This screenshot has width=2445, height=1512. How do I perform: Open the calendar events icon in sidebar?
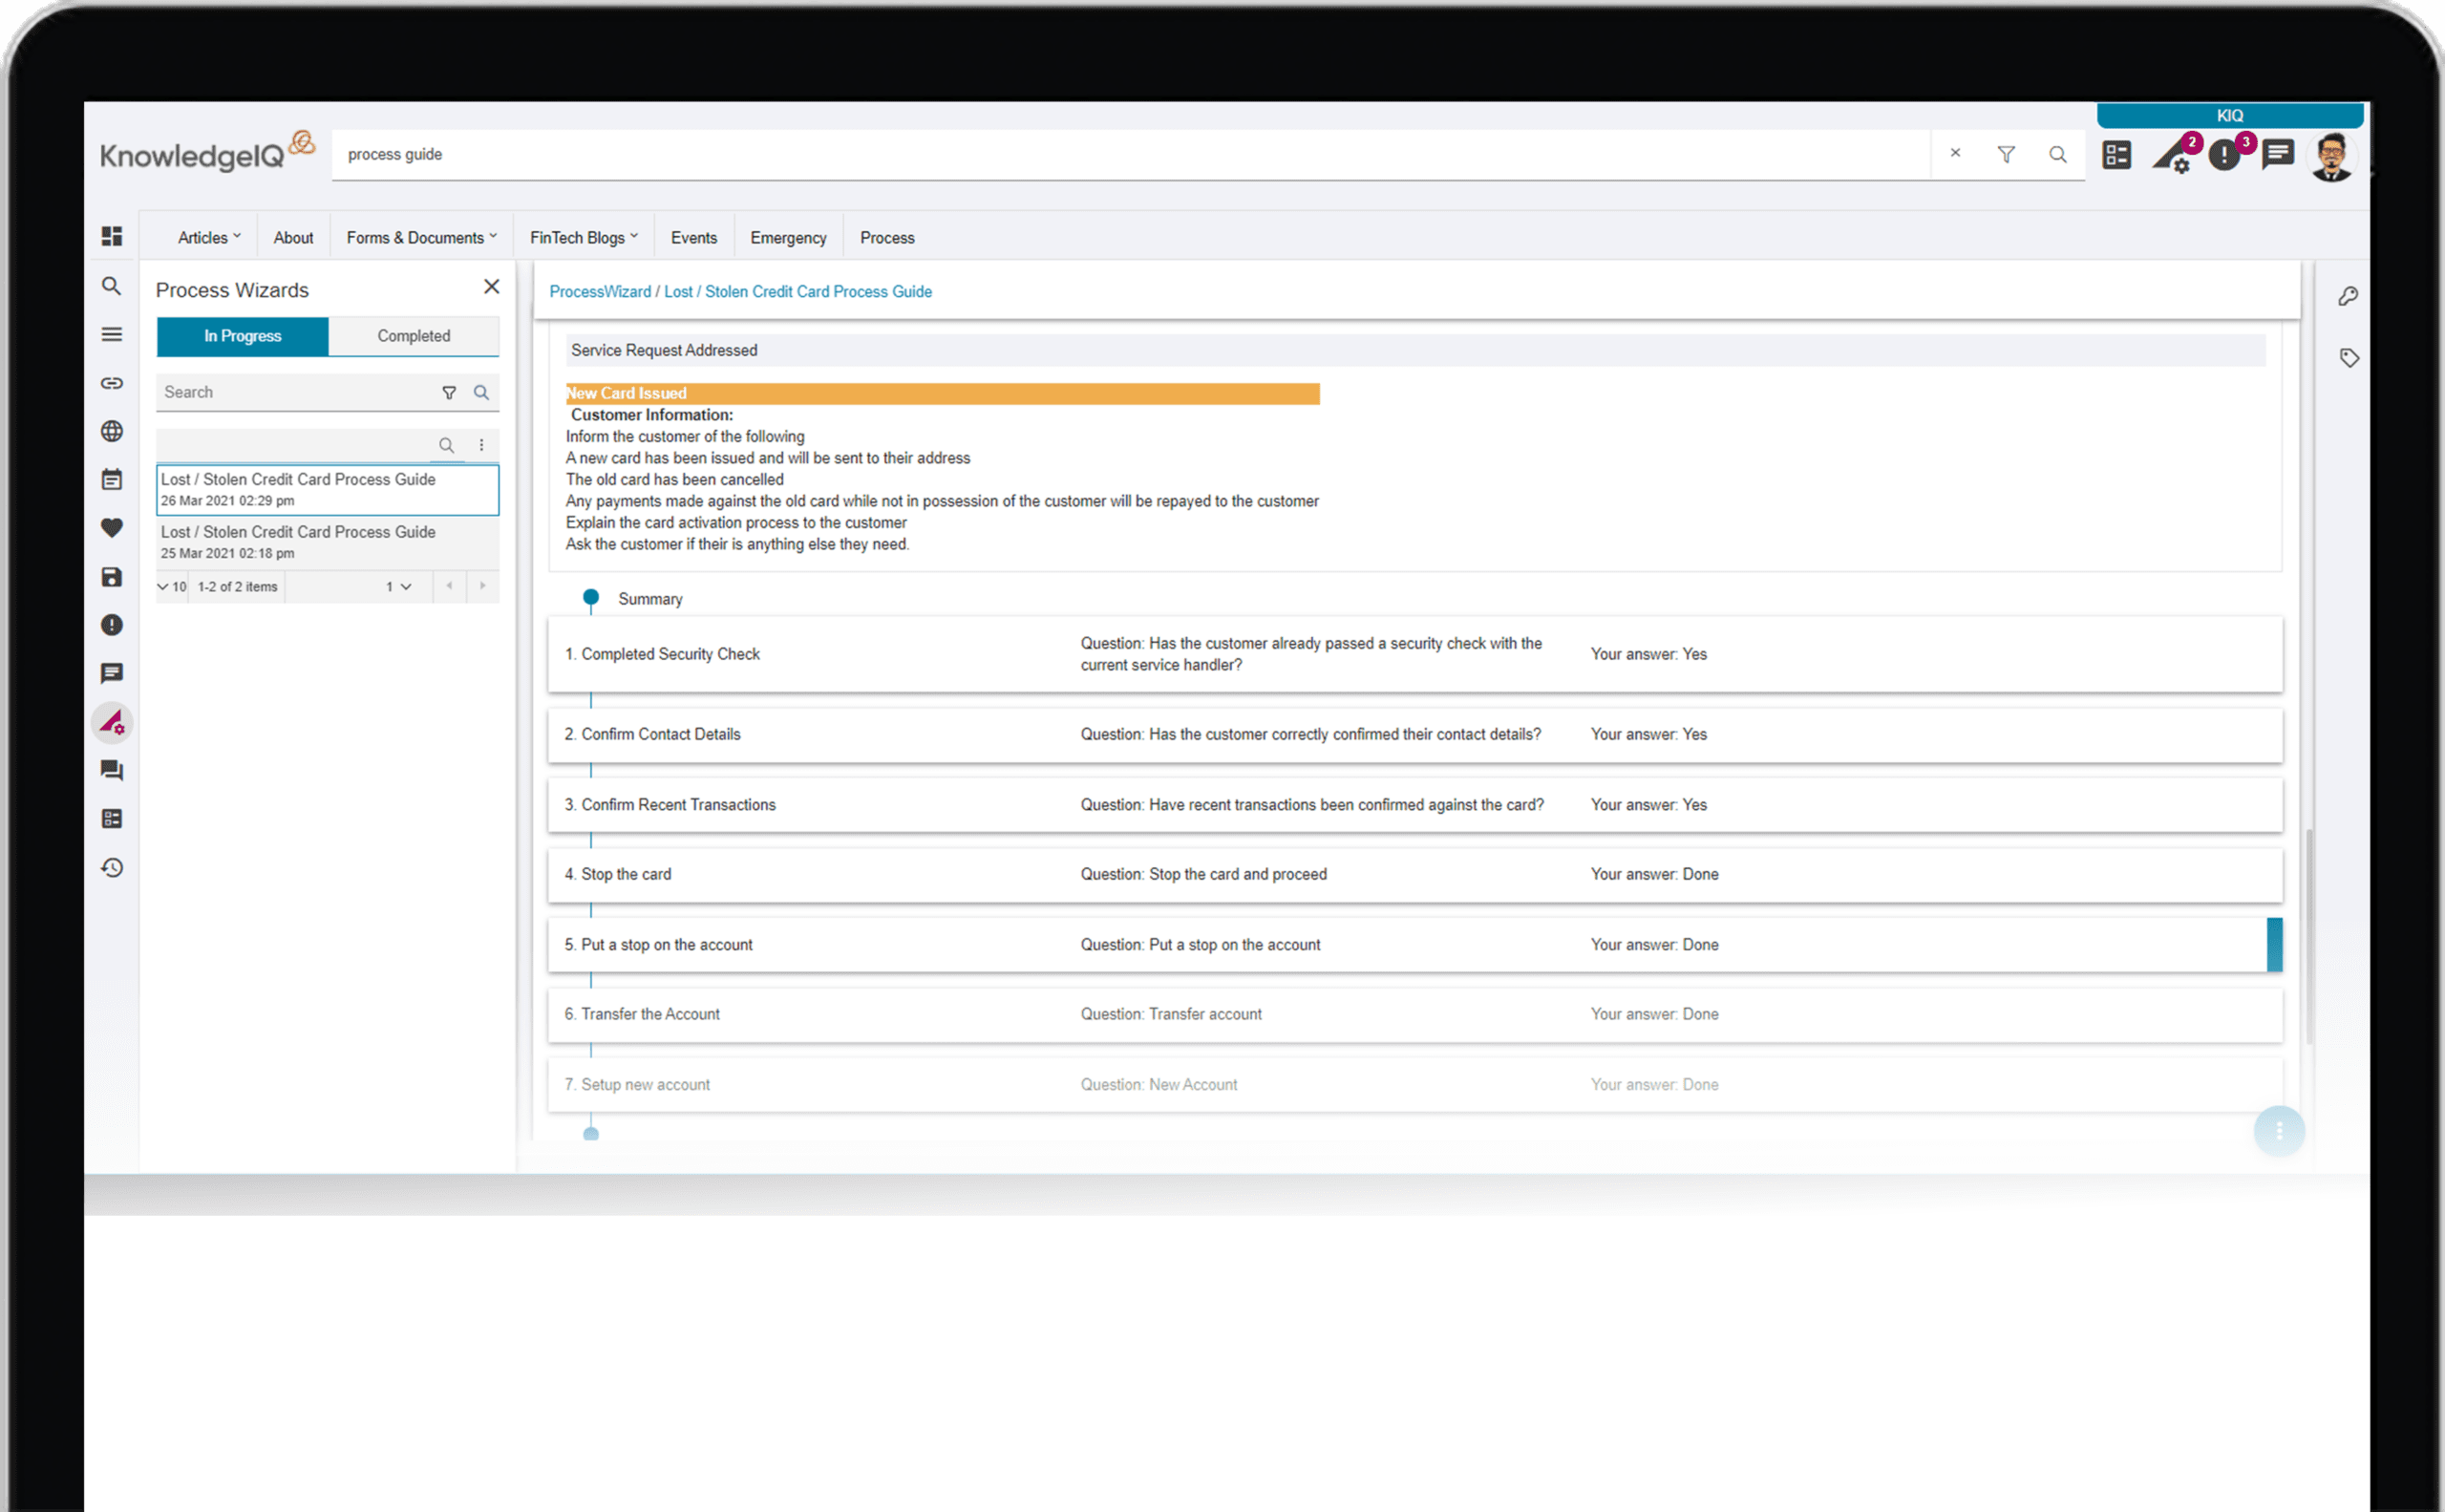point(112,480)
